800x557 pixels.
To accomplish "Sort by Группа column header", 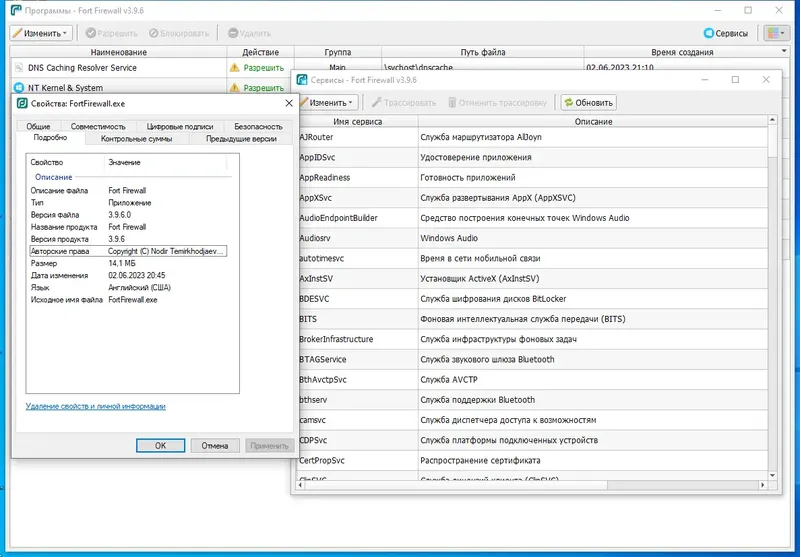I will coord(338,52).
